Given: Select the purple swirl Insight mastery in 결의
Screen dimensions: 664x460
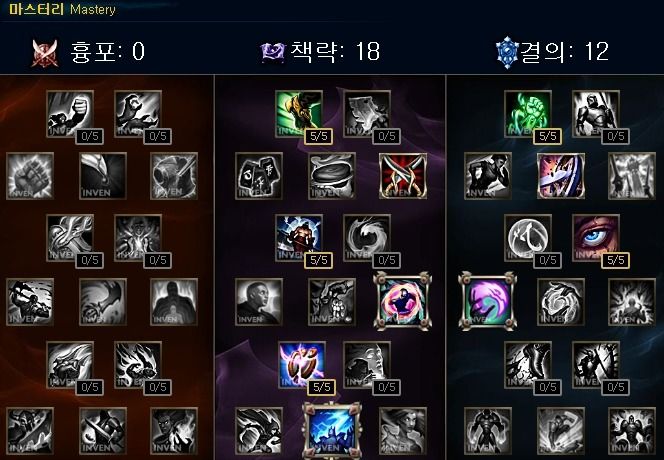Looking at the screenshot, I should (x=488, y=302).
